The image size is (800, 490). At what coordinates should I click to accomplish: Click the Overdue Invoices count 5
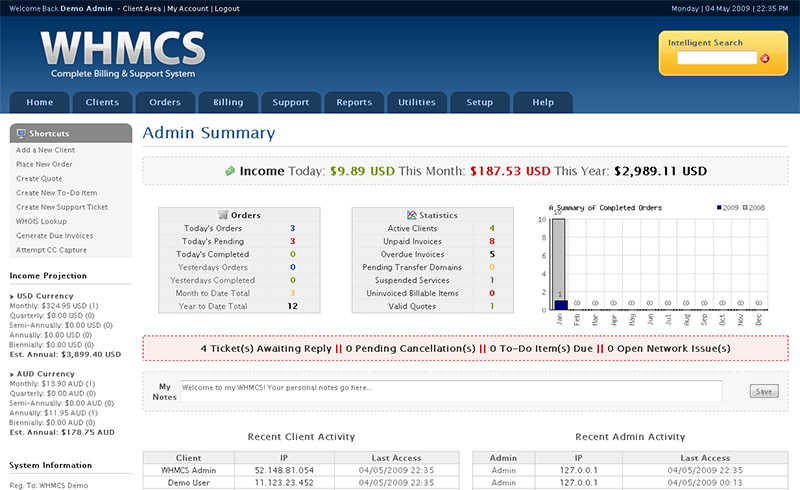[x=492, y=254]
